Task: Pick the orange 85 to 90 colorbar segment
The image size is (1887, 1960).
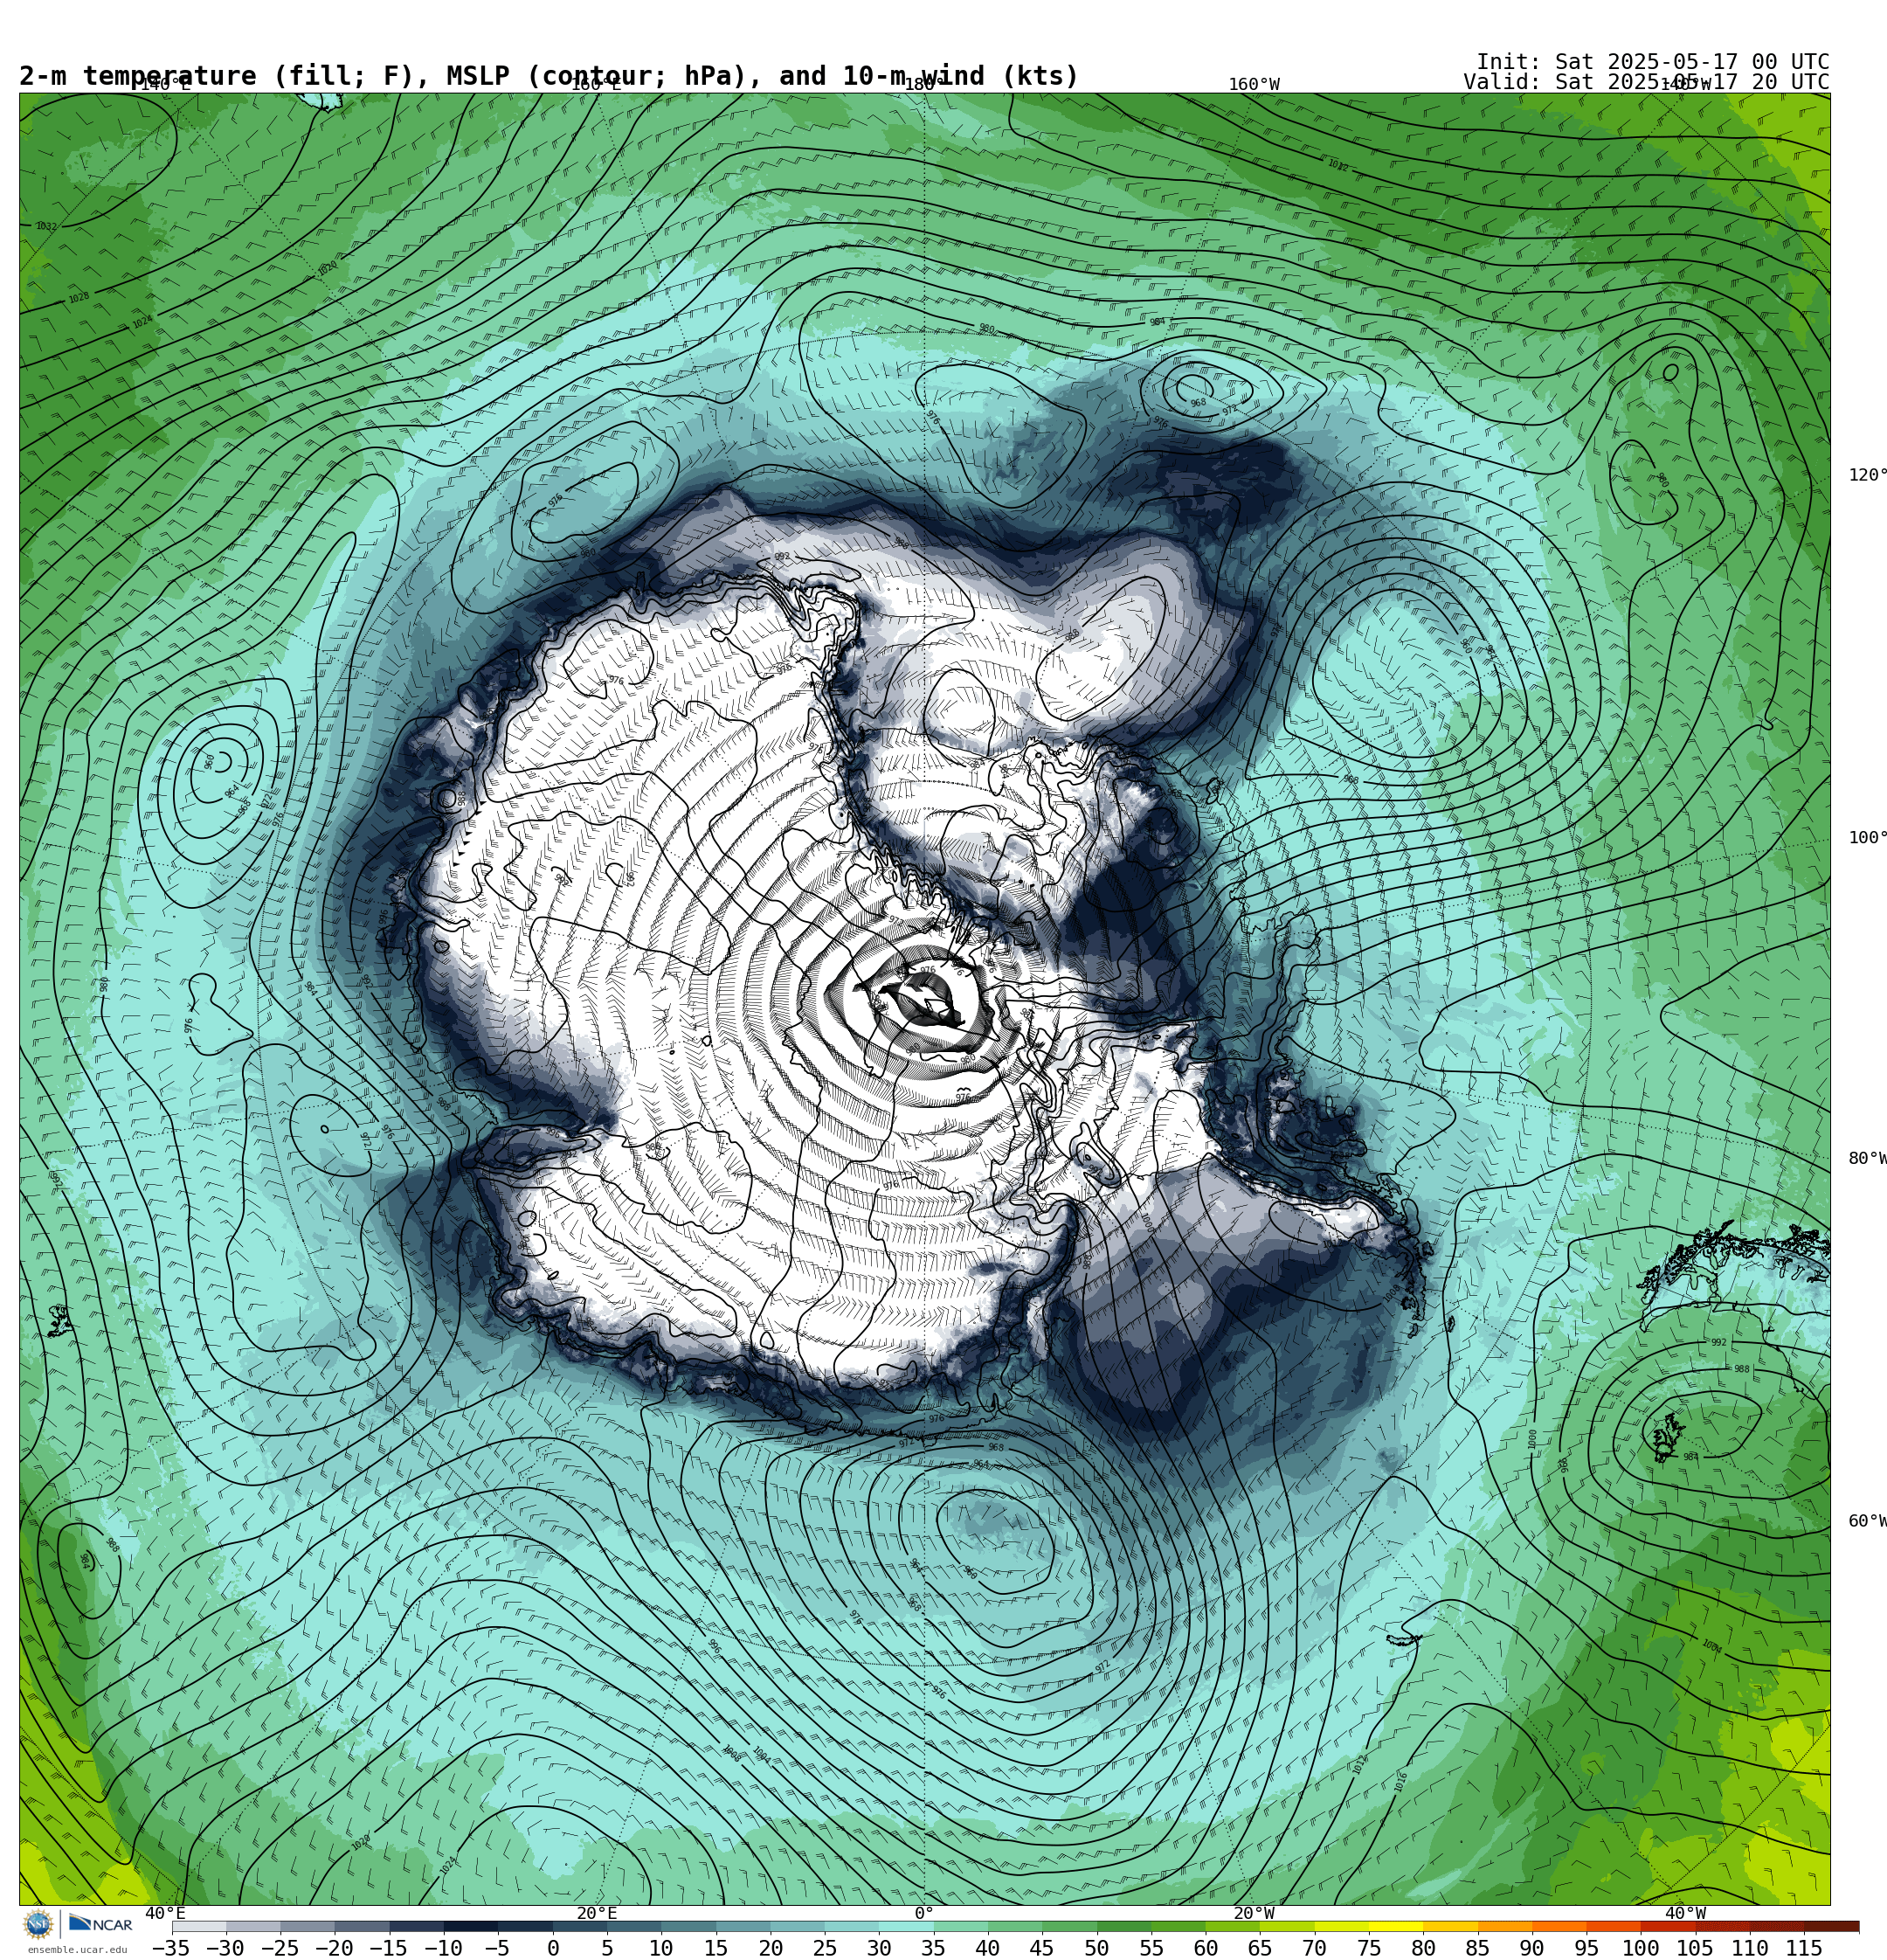Action: [1504, 1927]
